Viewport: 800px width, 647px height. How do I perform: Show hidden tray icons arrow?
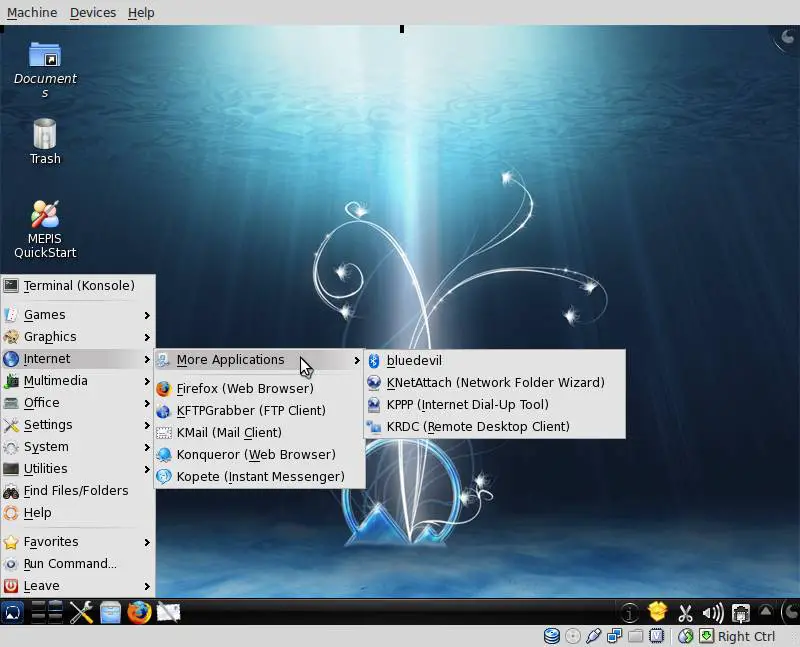(766, 610)
